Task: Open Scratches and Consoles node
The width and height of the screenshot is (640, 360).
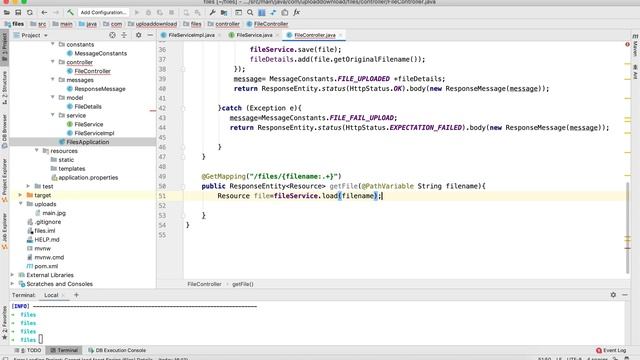Action: [60, 284]
